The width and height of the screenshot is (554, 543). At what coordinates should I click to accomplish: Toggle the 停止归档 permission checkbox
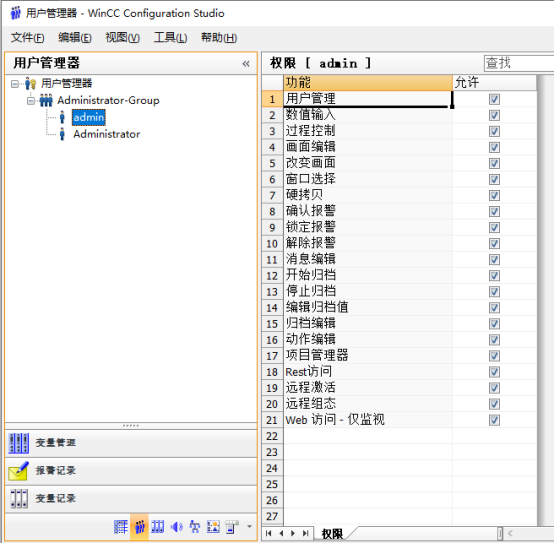(494, 292)
